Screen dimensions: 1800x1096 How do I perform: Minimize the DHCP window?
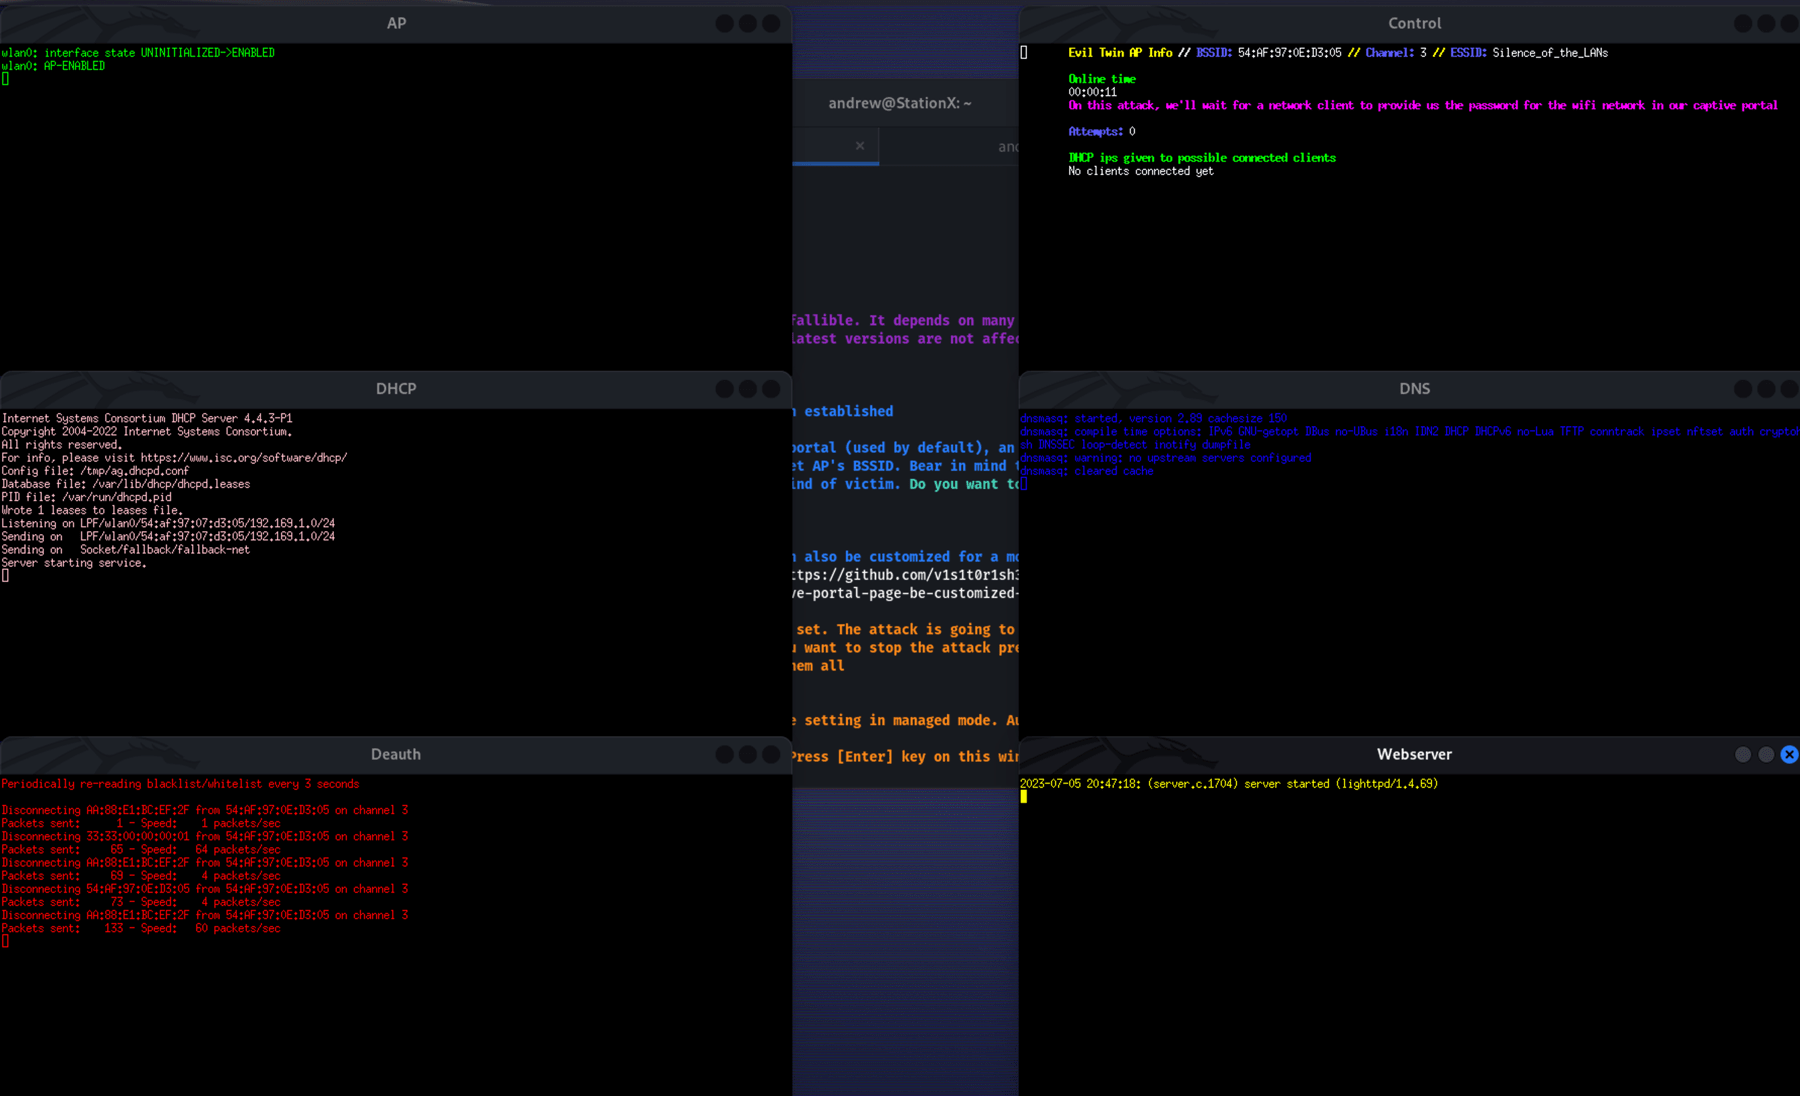pos(725,389)
